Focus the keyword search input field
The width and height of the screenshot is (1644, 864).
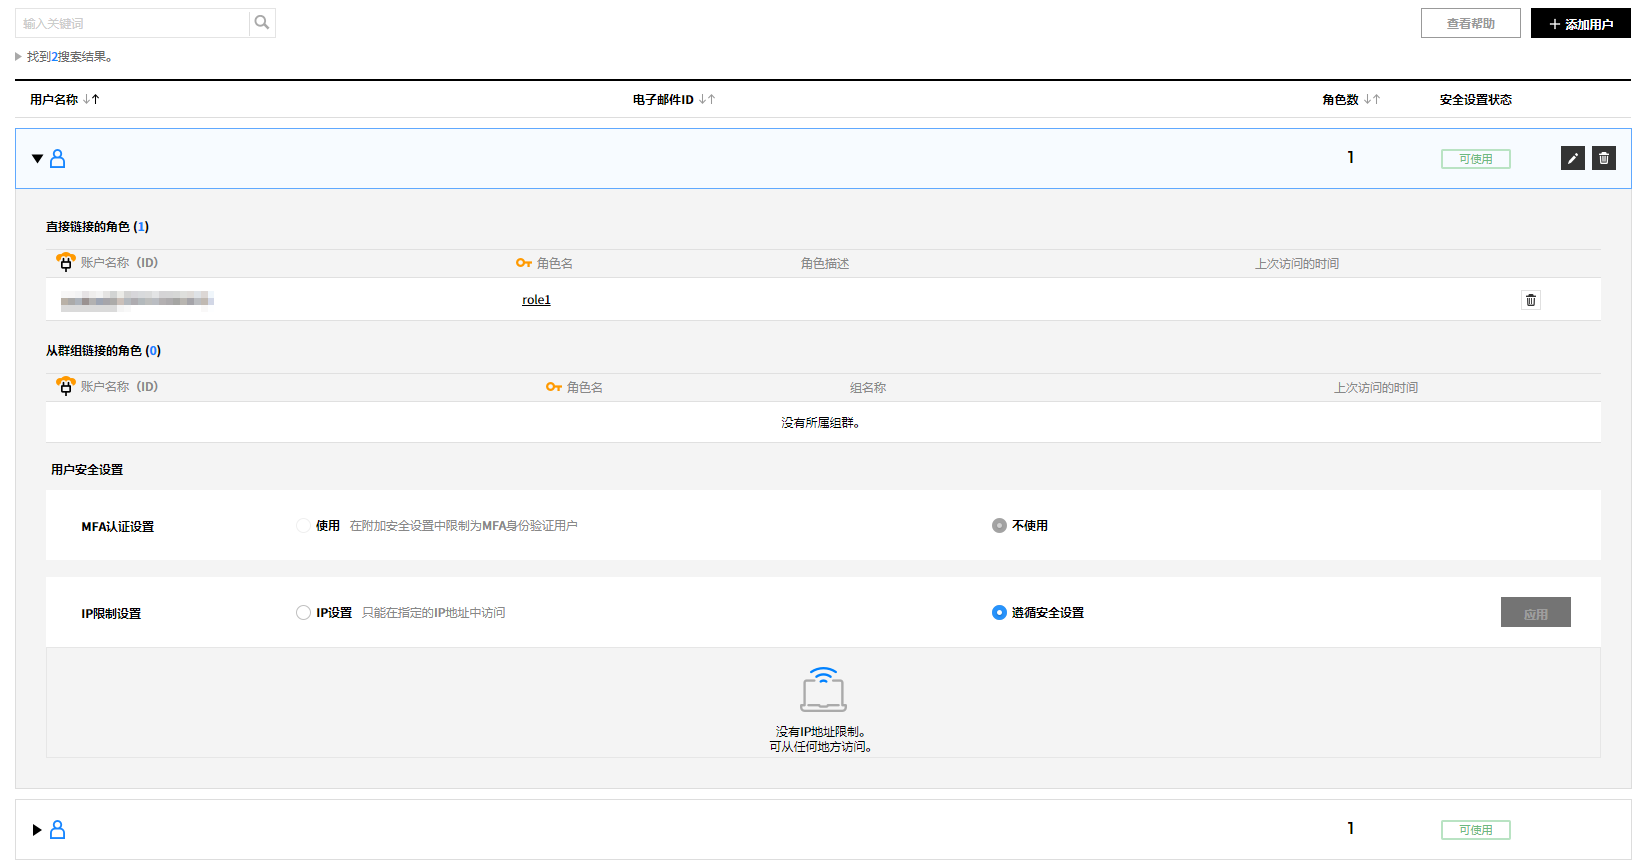[x=132, y=23]
